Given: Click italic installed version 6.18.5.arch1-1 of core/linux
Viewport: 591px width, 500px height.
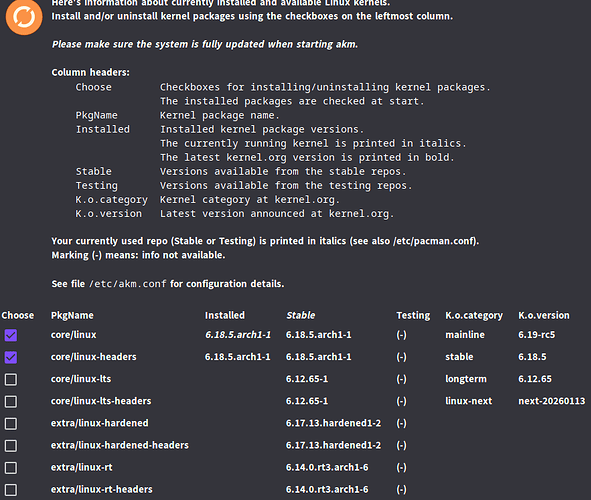Looking at the screenshot, I should [238, 335].
